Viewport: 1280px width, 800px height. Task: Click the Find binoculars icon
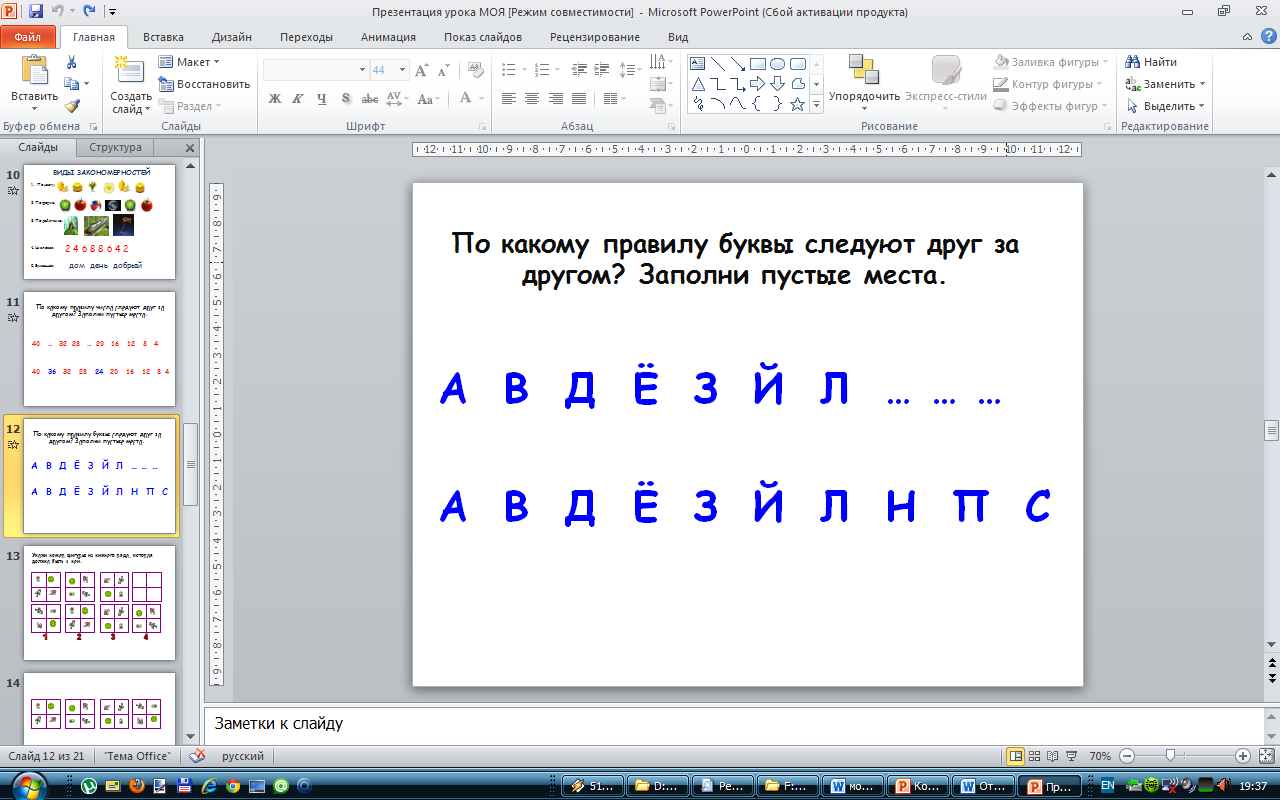tap(1133, 62)
